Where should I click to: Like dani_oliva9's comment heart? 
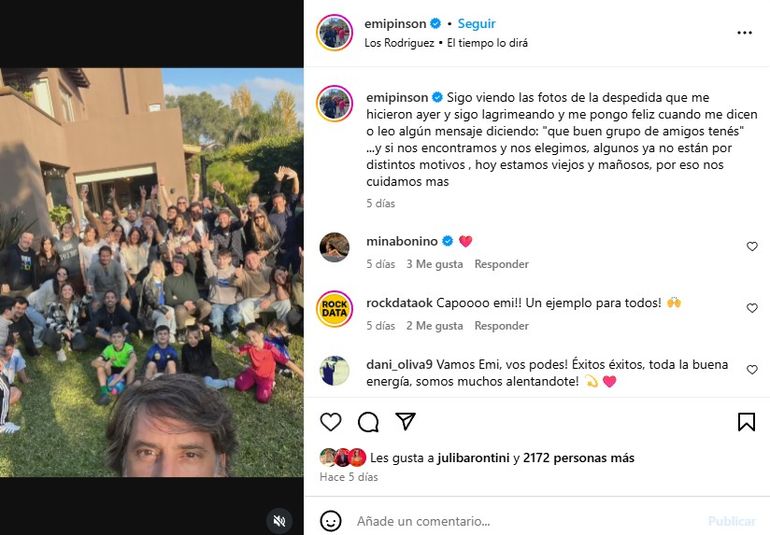click(x=752, y=369)
